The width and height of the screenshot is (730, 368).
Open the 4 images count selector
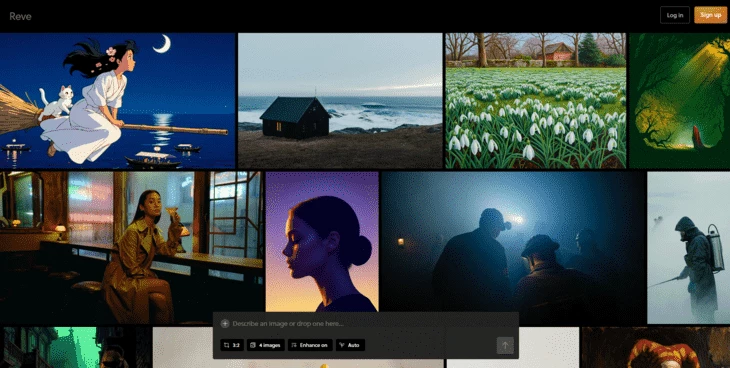265,345
